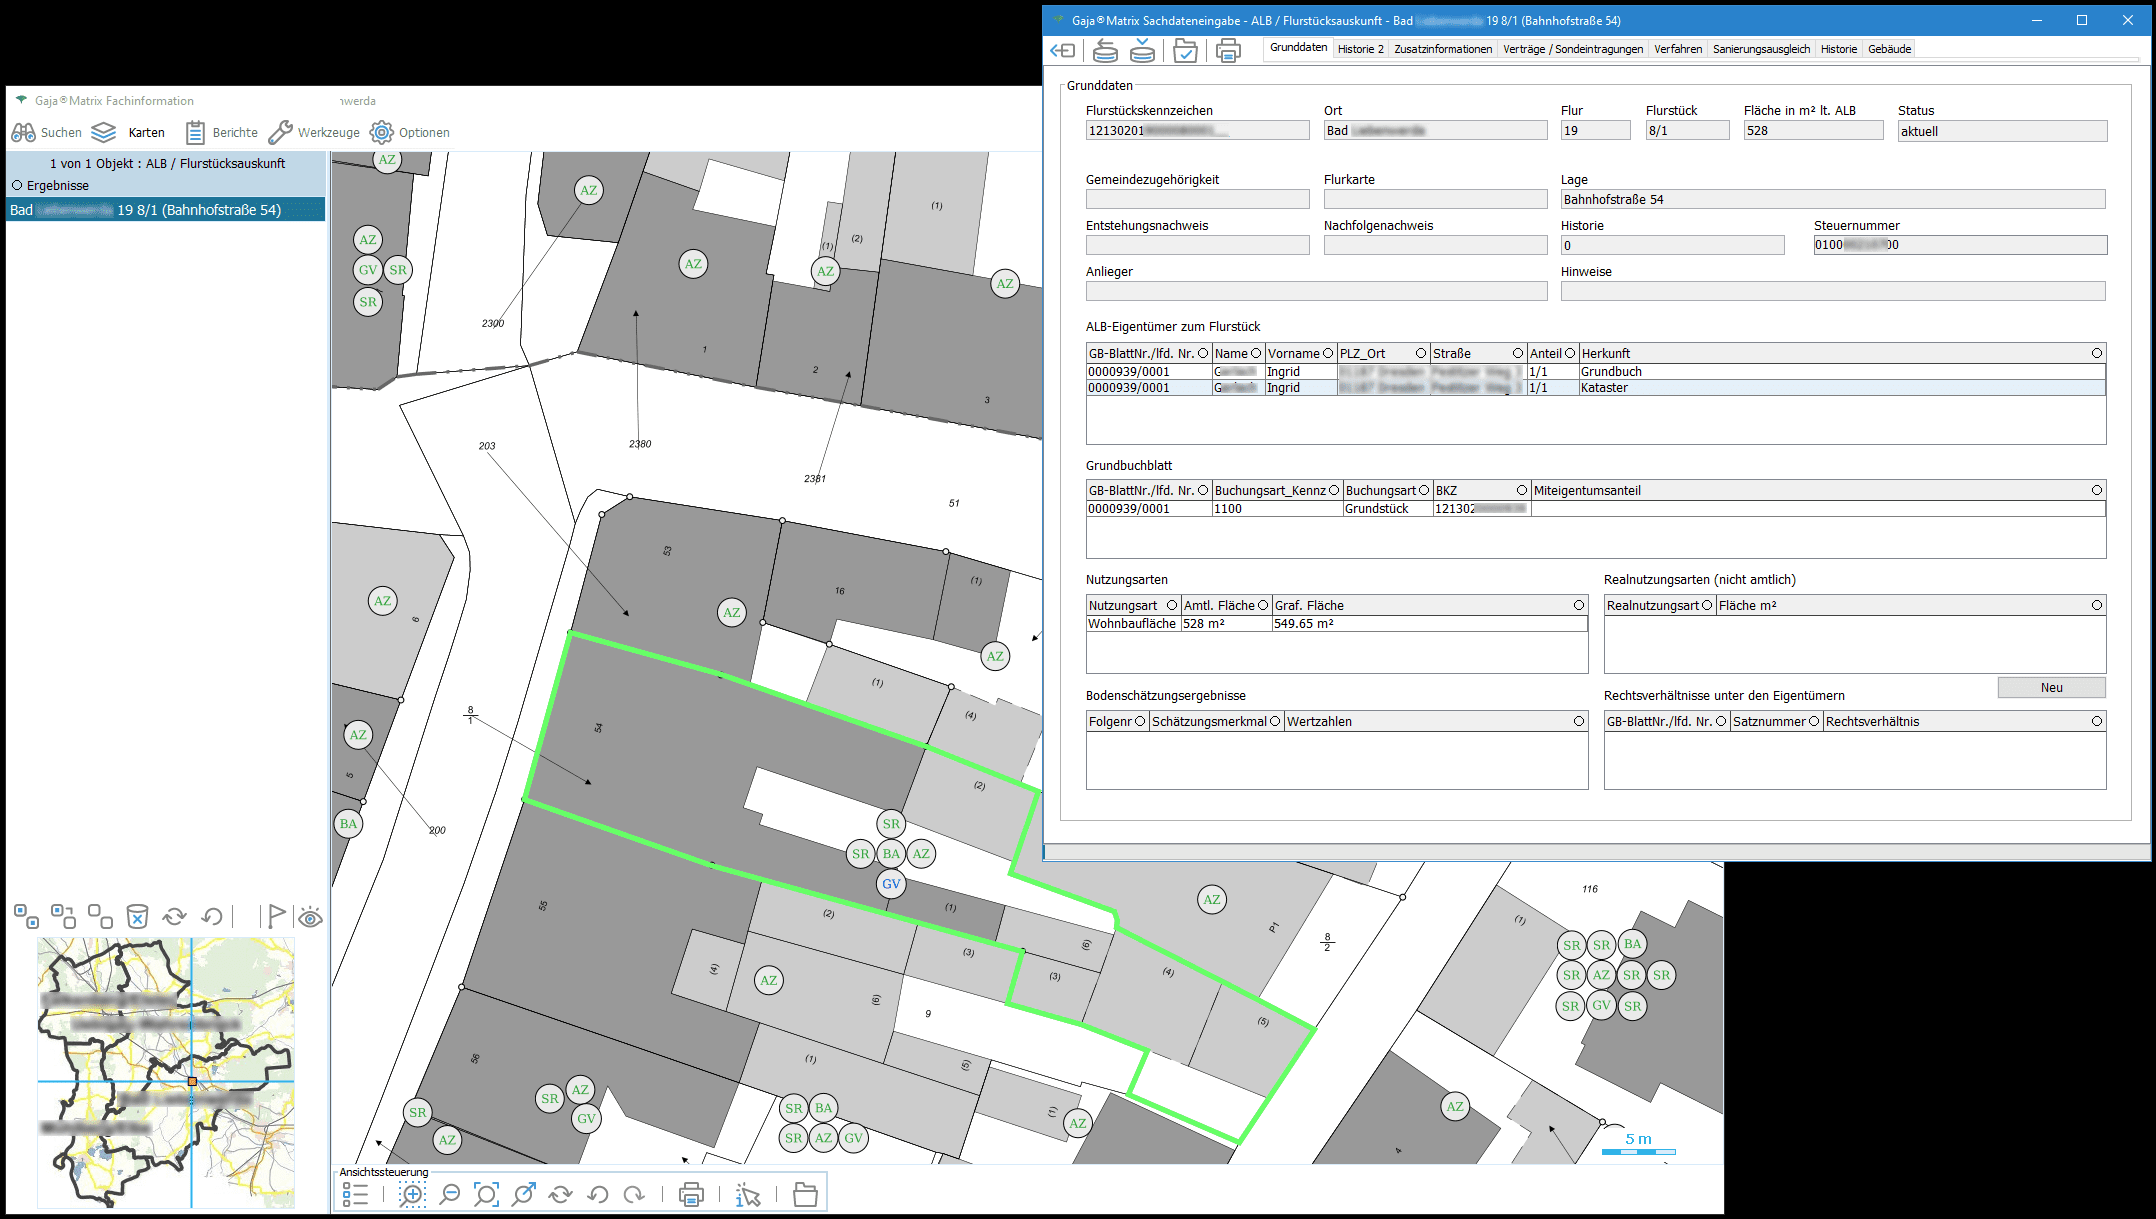The image size is (2156, 1219).
Task: Click the trash bin delete-selection icon
Action: pos(137,916)
